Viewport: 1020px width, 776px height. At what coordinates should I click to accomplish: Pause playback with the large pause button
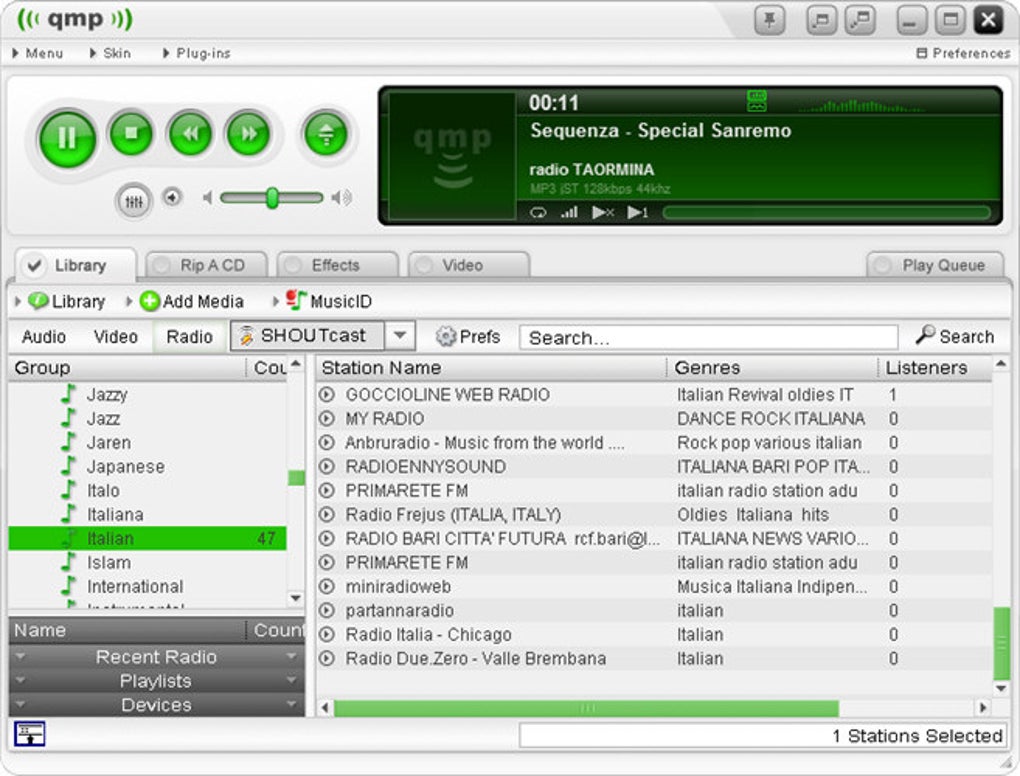click(67, 138)
